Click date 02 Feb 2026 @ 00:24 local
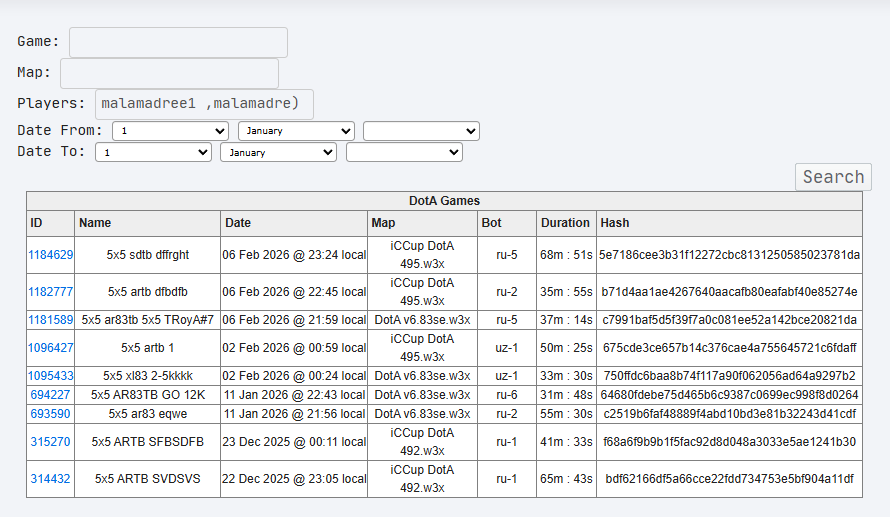 [294, 376]
